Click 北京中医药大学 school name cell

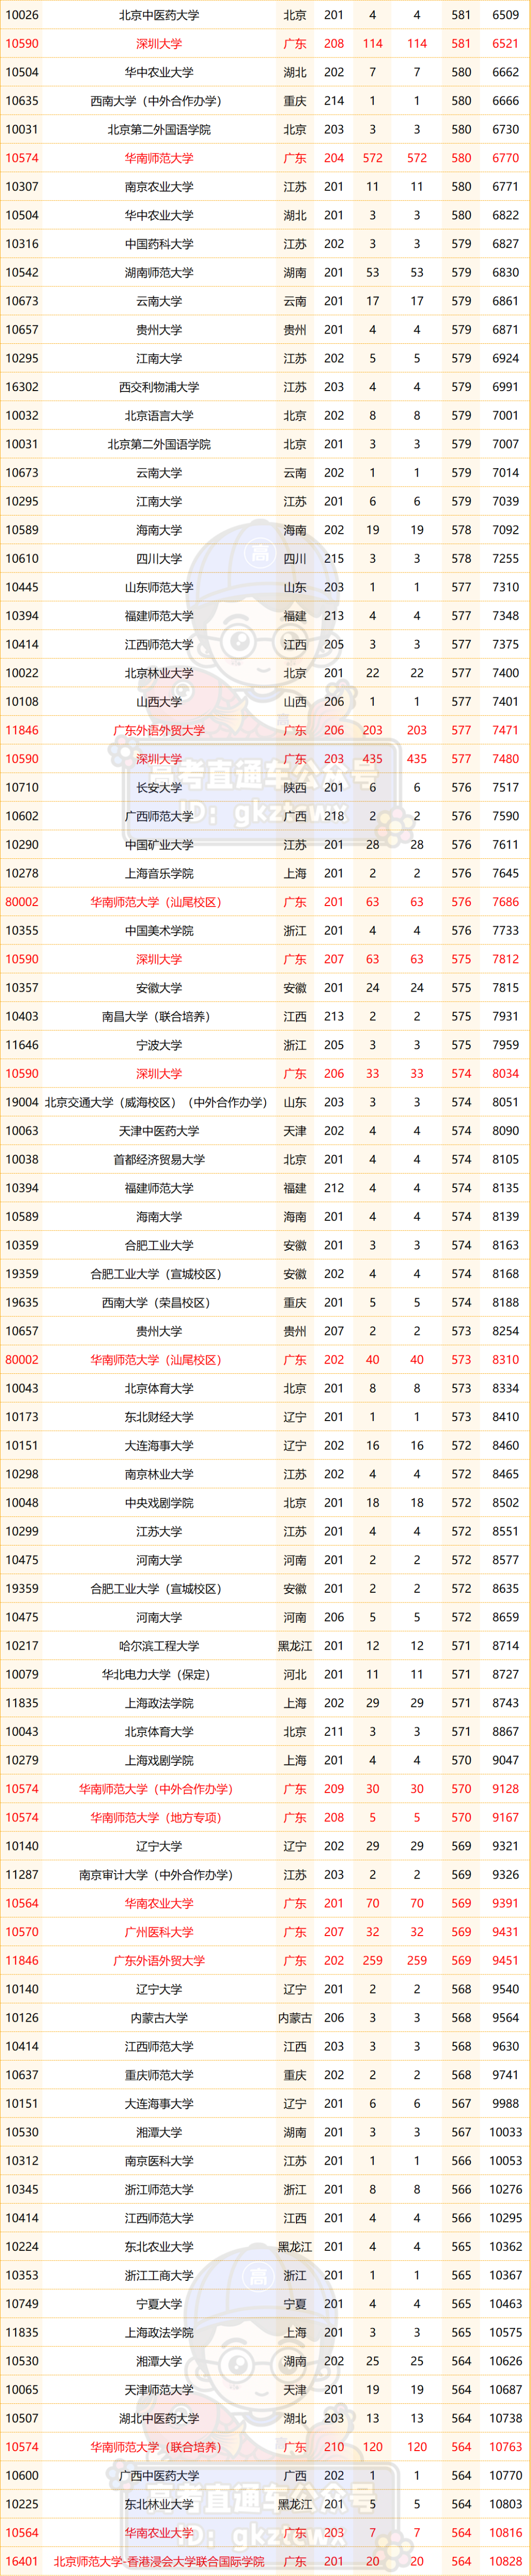159,15
